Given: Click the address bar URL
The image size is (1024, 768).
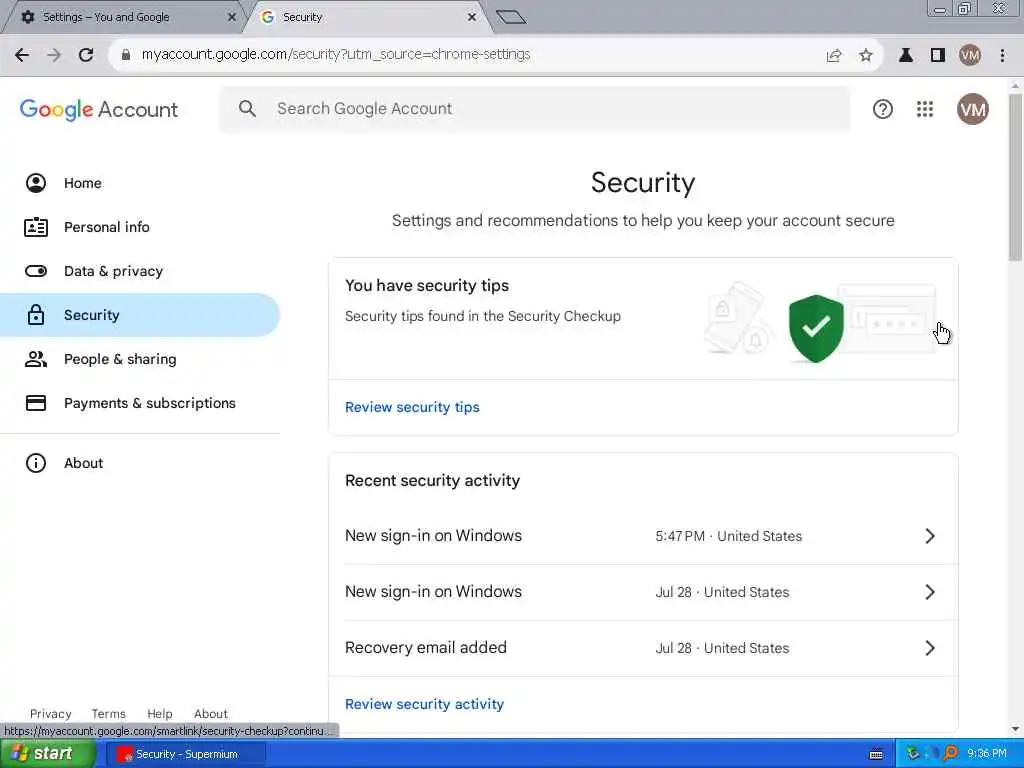Looking at the screenshot, I should [336, 55].
